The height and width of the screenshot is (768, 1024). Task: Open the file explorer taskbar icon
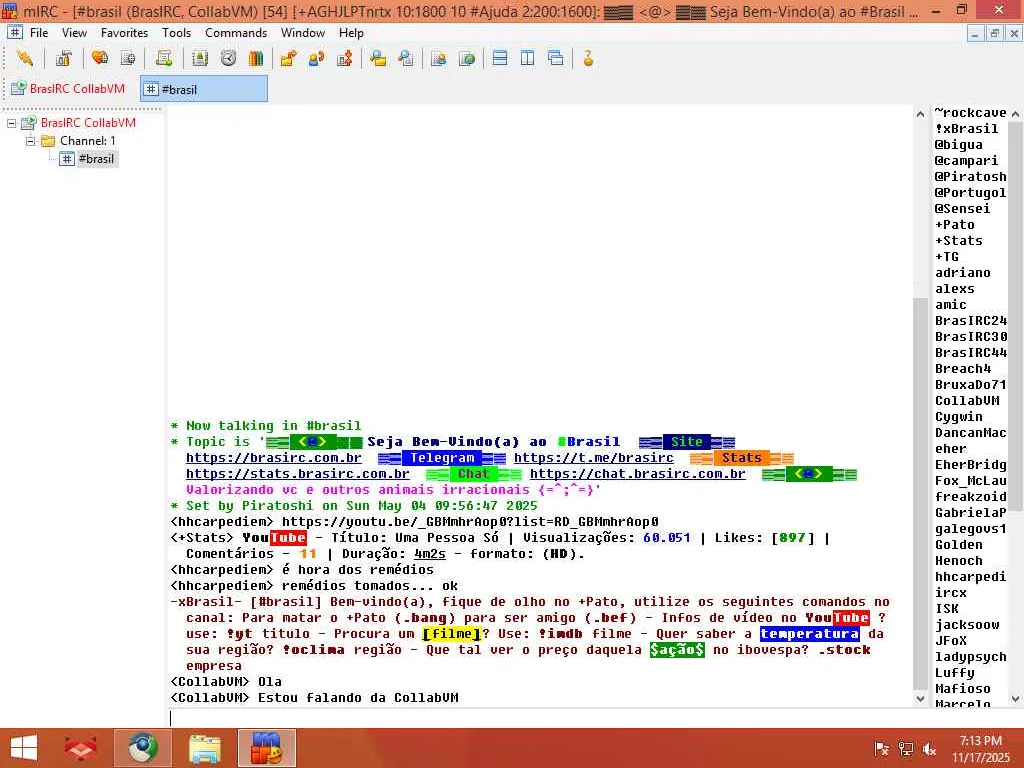205,748
